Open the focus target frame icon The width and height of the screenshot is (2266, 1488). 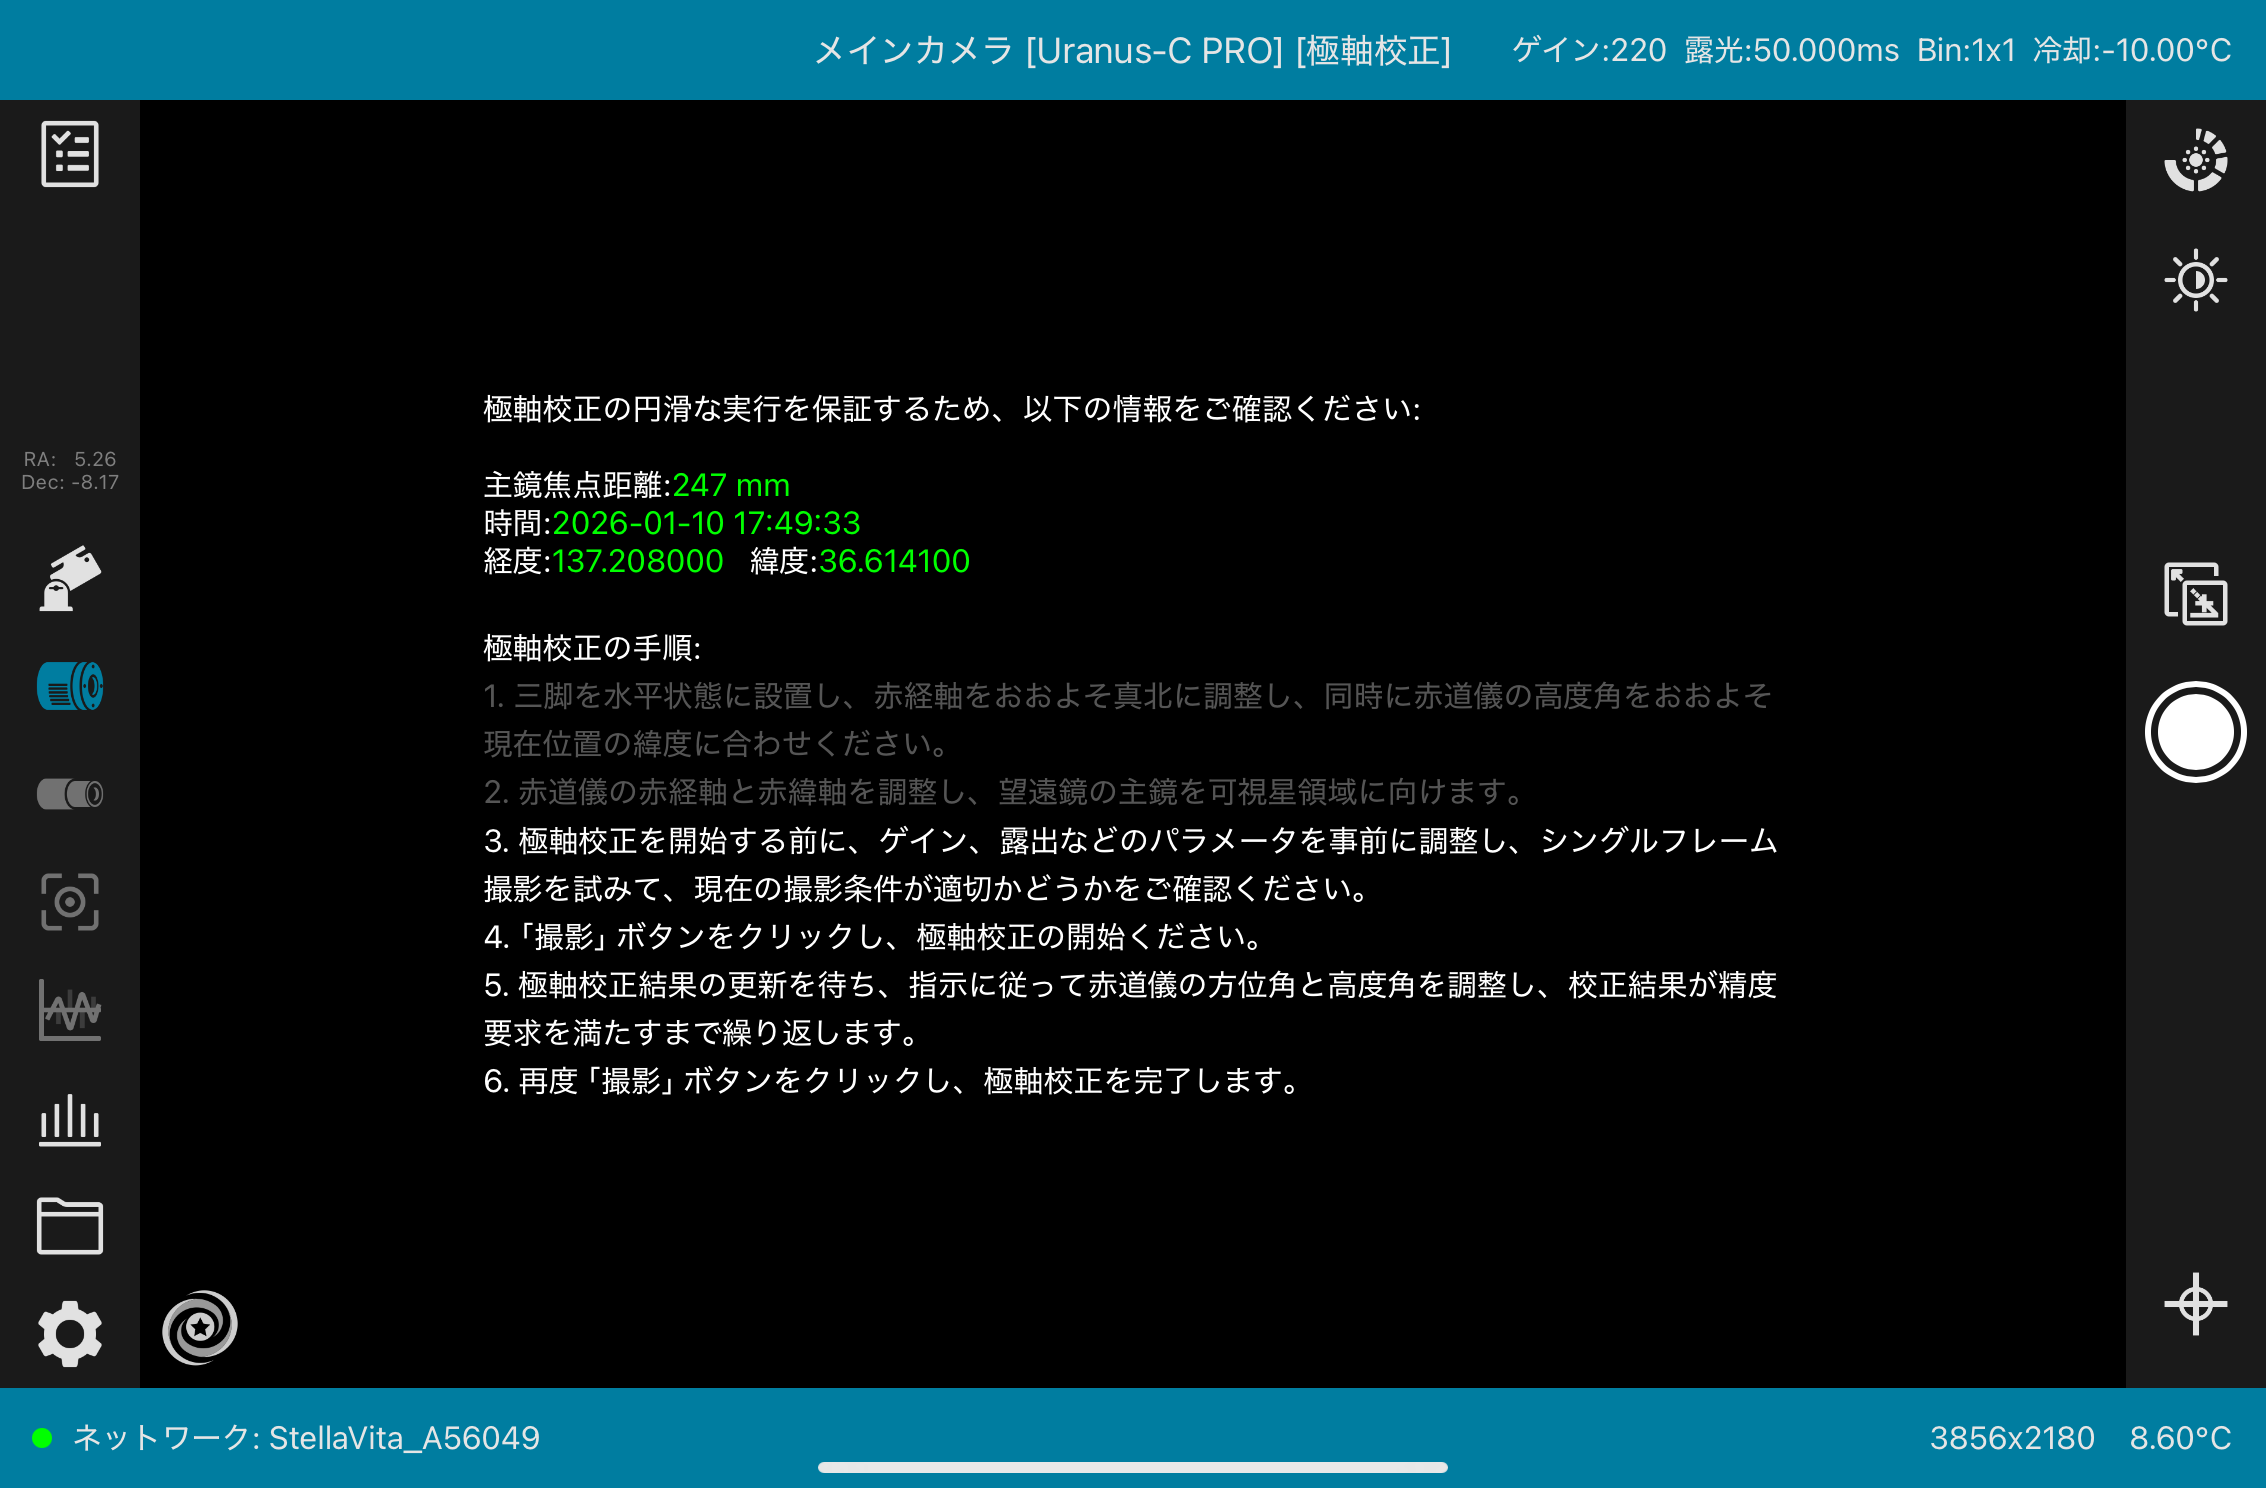click(x=70, y=902)
